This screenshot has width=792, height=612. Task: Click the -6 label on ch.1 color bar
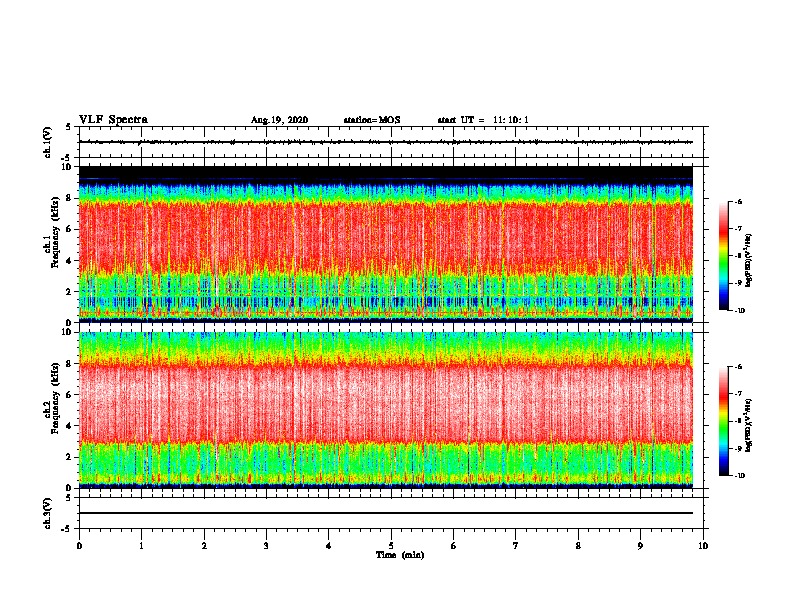[738, 201]
